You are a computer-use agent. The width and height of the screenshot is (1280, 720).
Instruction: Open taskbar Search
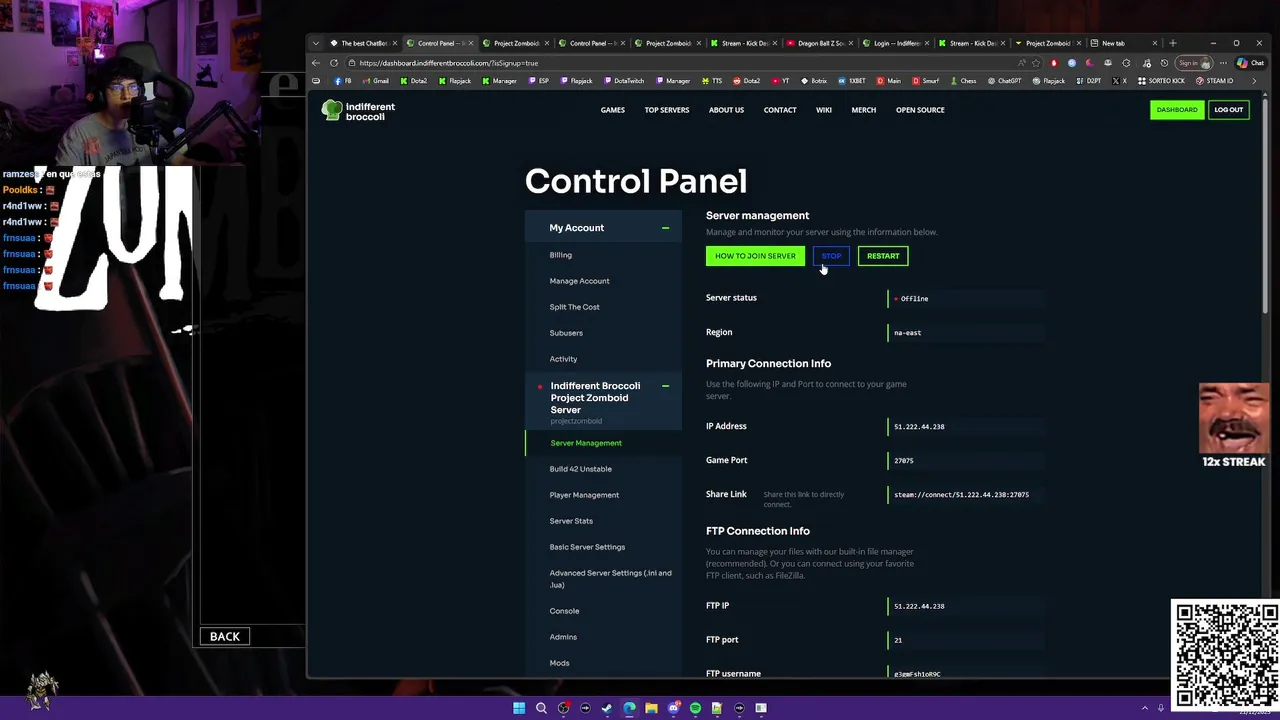coord(541,708)
